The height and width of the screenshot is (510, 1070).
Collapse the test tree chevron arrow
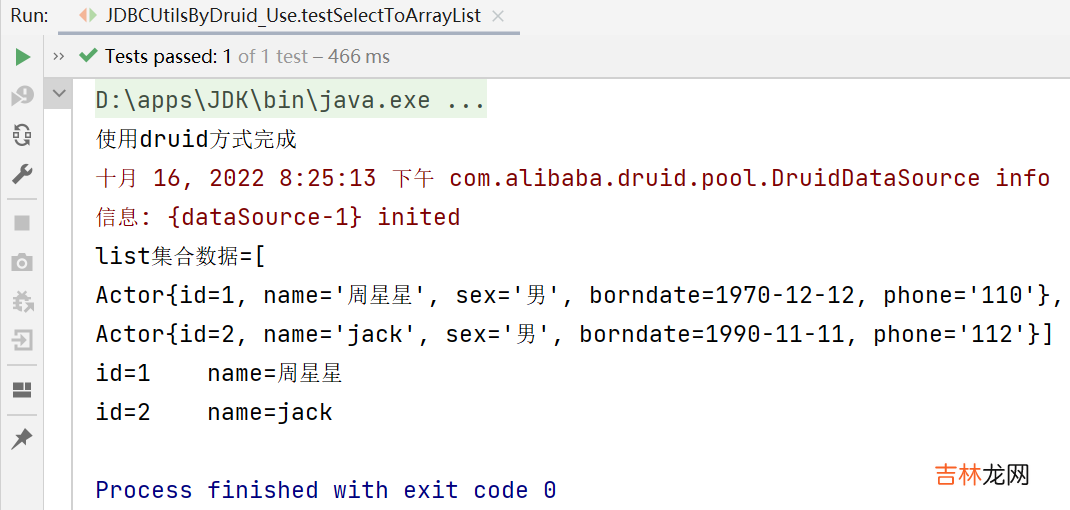[59, 94]
